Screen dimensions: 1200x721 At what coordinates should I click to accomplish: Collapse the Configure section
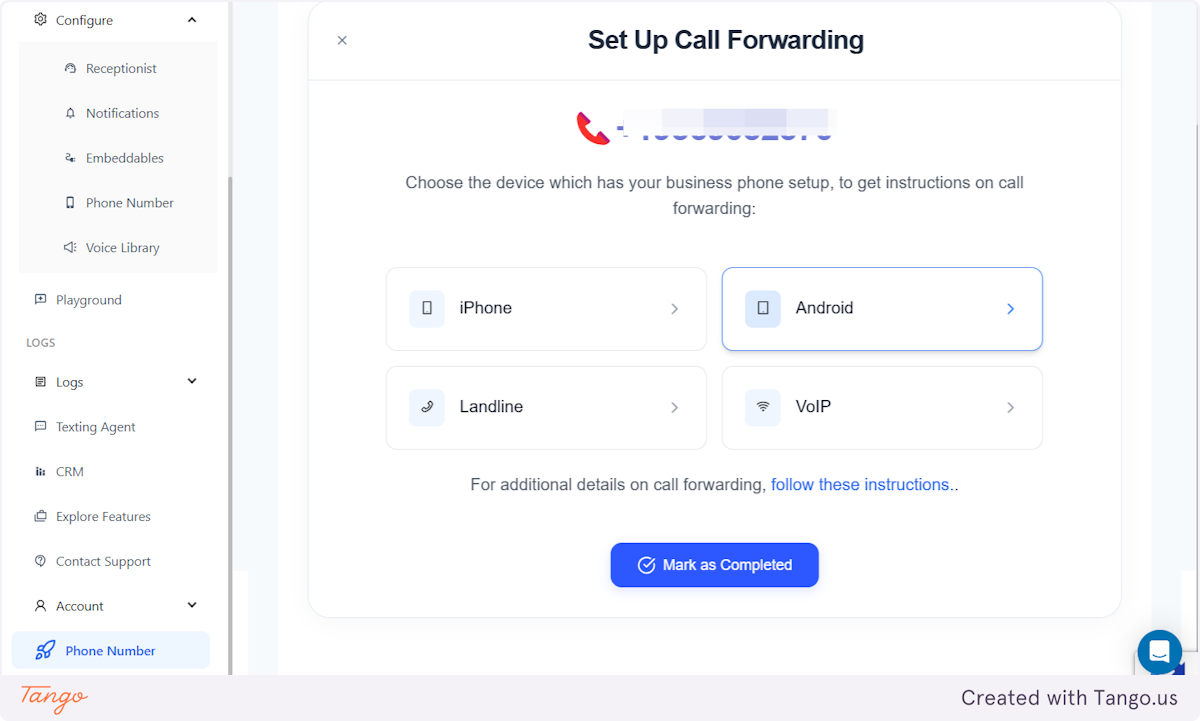click(192, 20)
